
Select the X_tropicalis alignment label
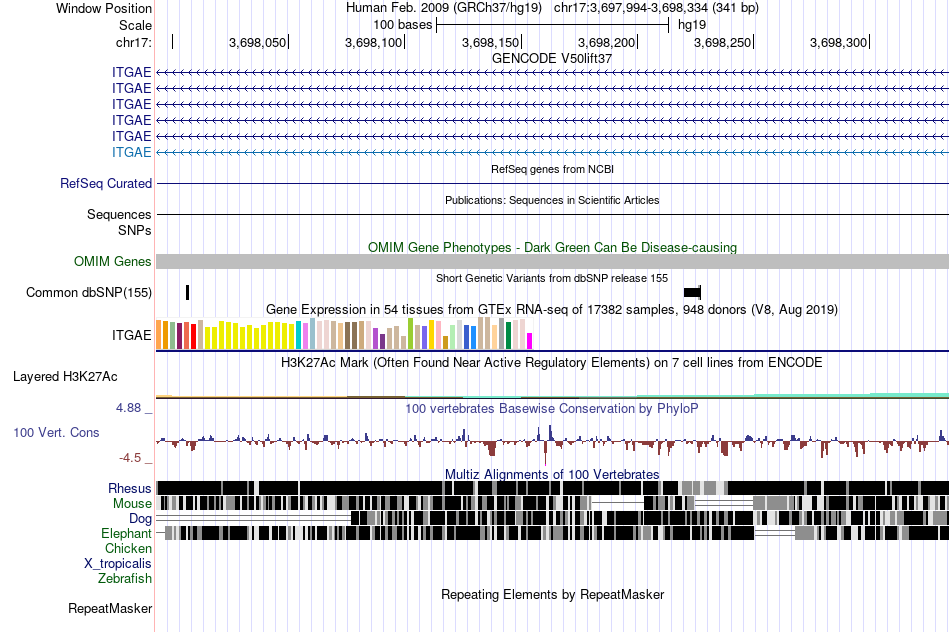click(x=118, y=564)
